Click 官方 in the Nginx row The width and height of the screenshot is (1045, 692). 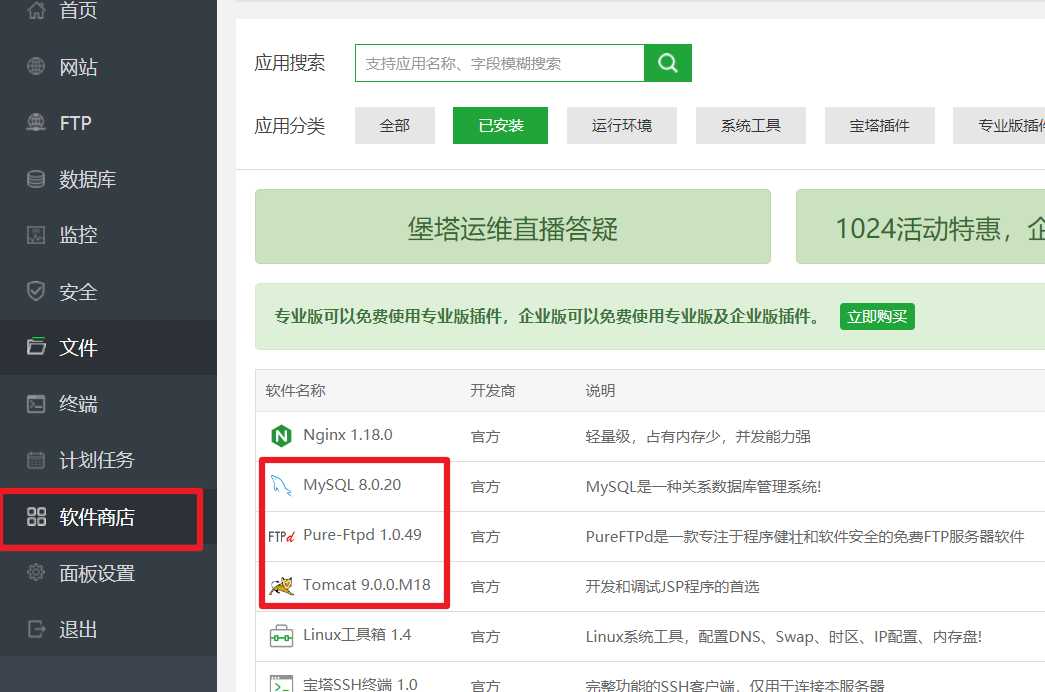click(485, 437)
